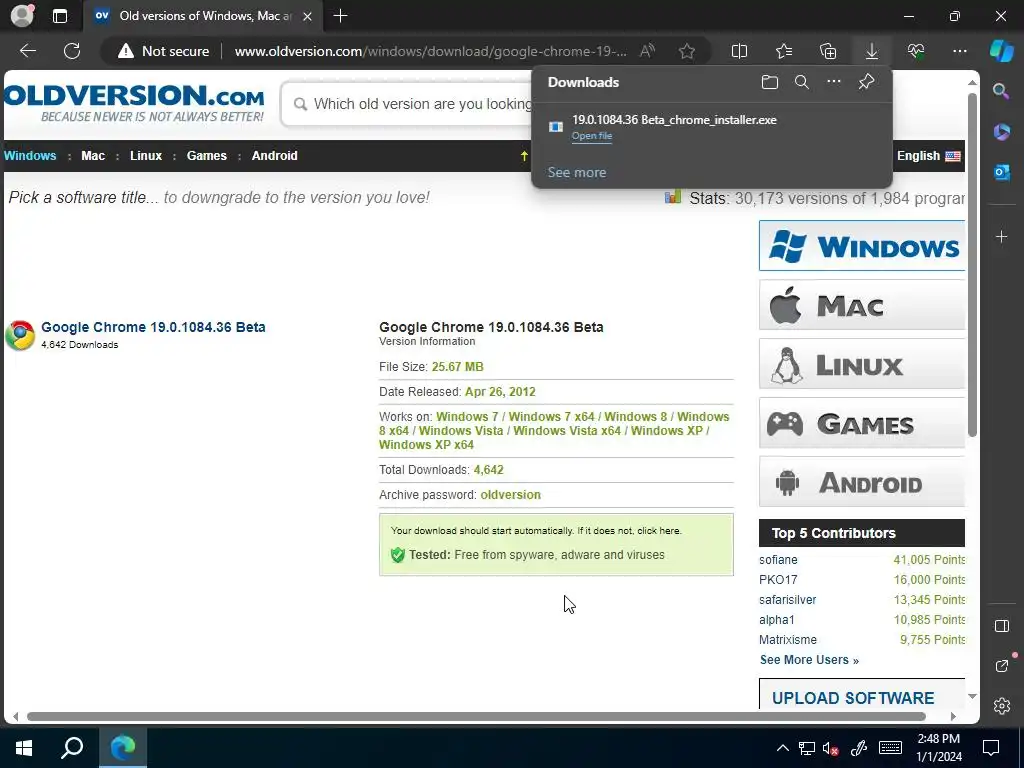The height and width of the screenshot is (768, 1024).
Task: Open more options in Downloads panel
Action: [833, 82]
